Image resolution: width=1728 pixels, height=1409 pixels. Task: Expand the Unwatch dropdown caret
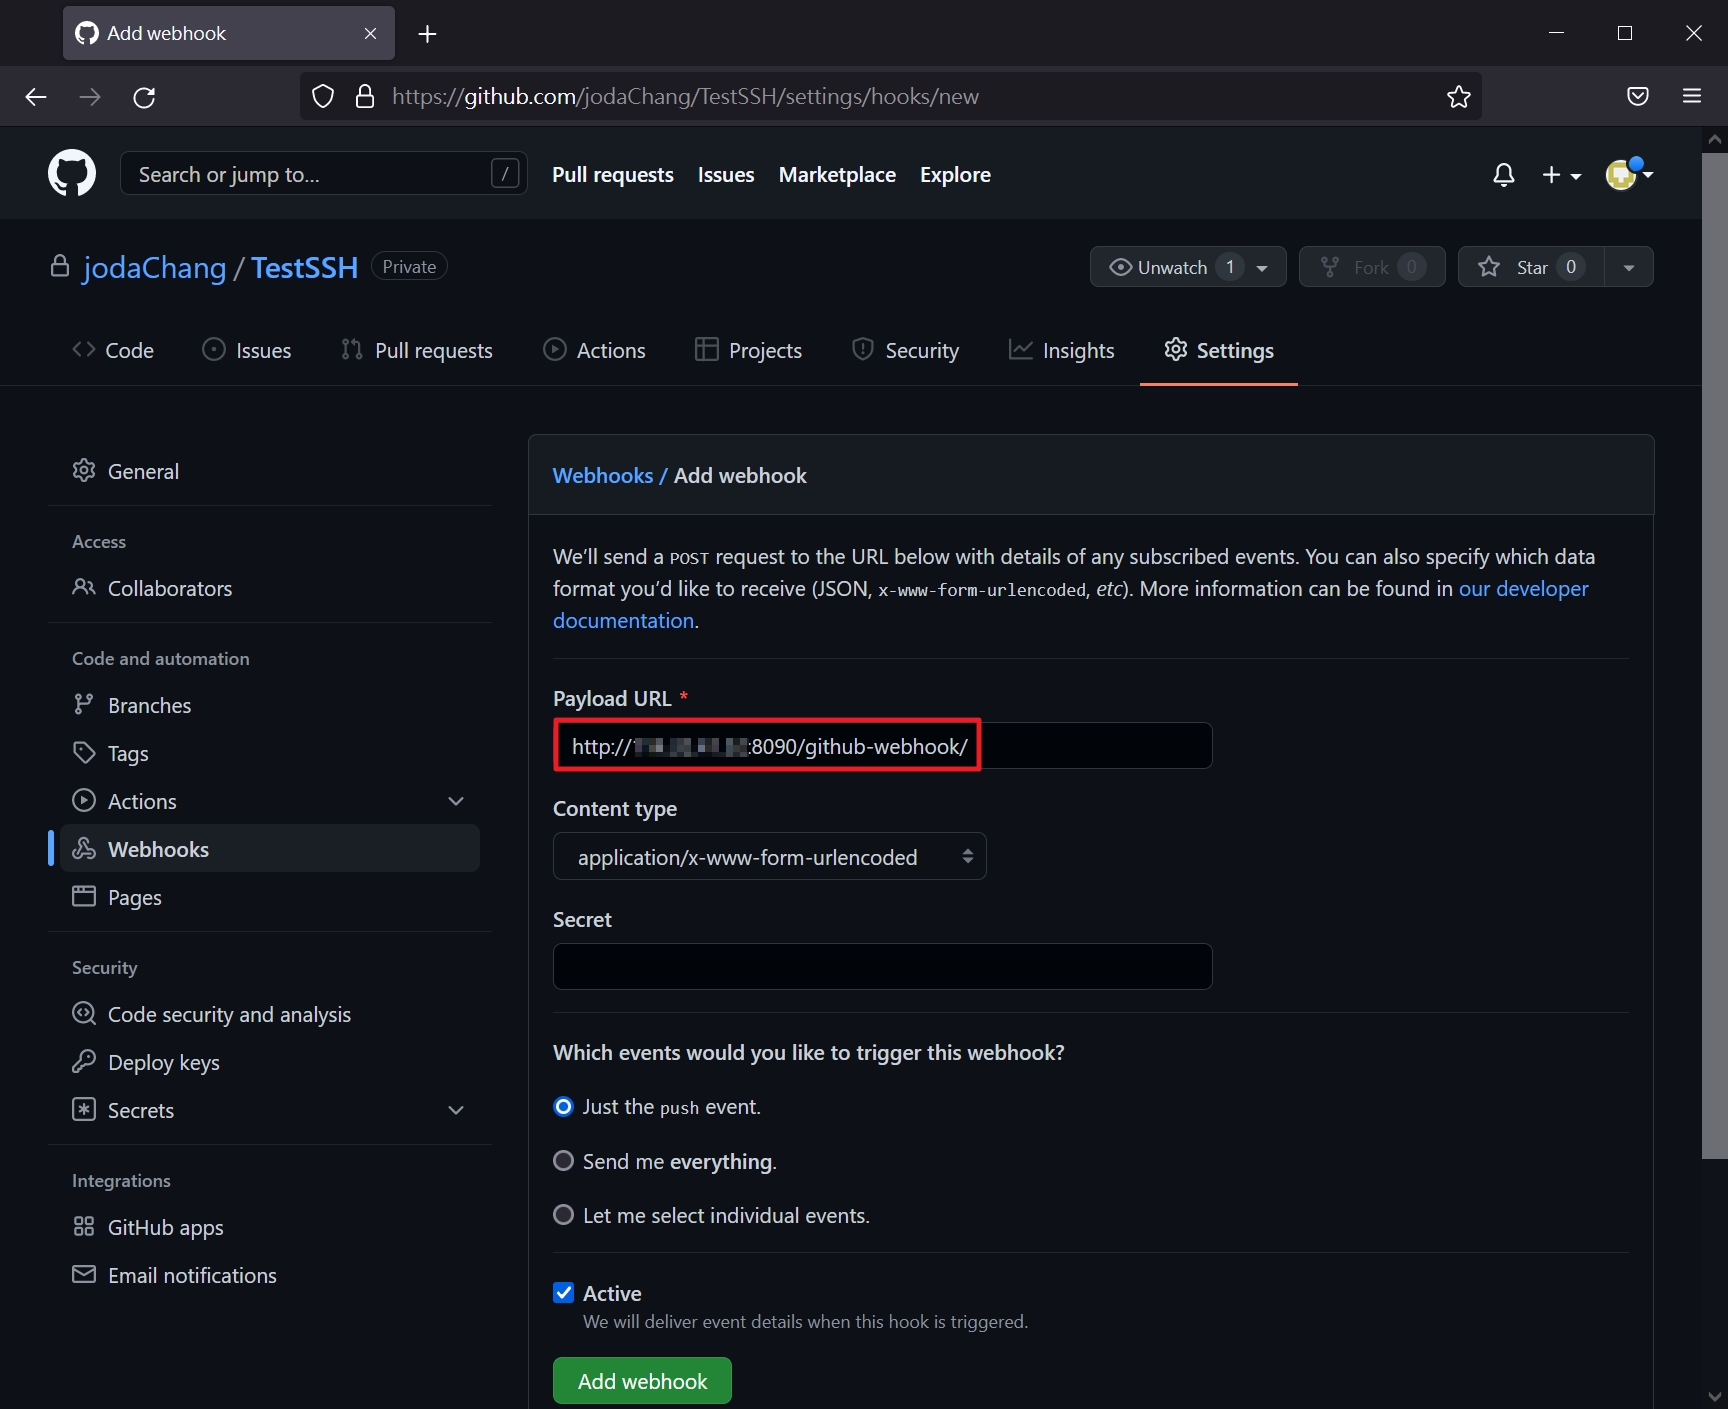(x=1262, y=268)
